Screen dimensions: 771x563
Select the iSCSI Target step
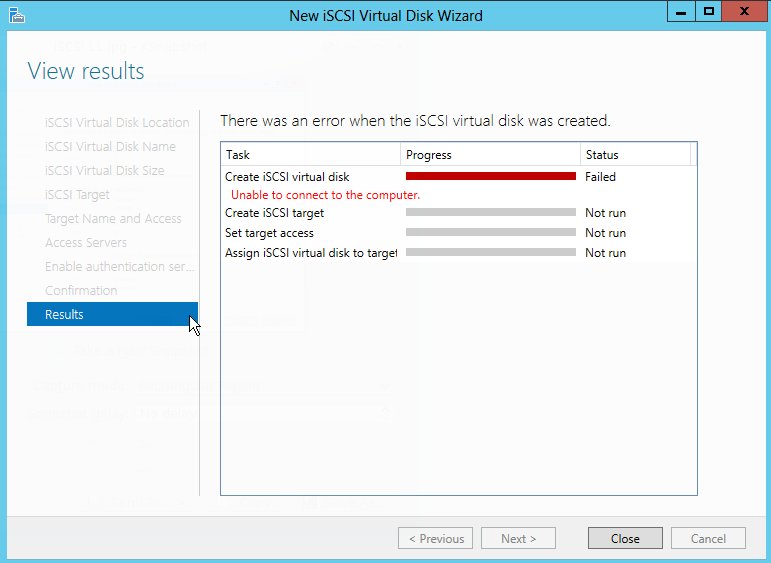pyautogui.click(x=77, y=194)
